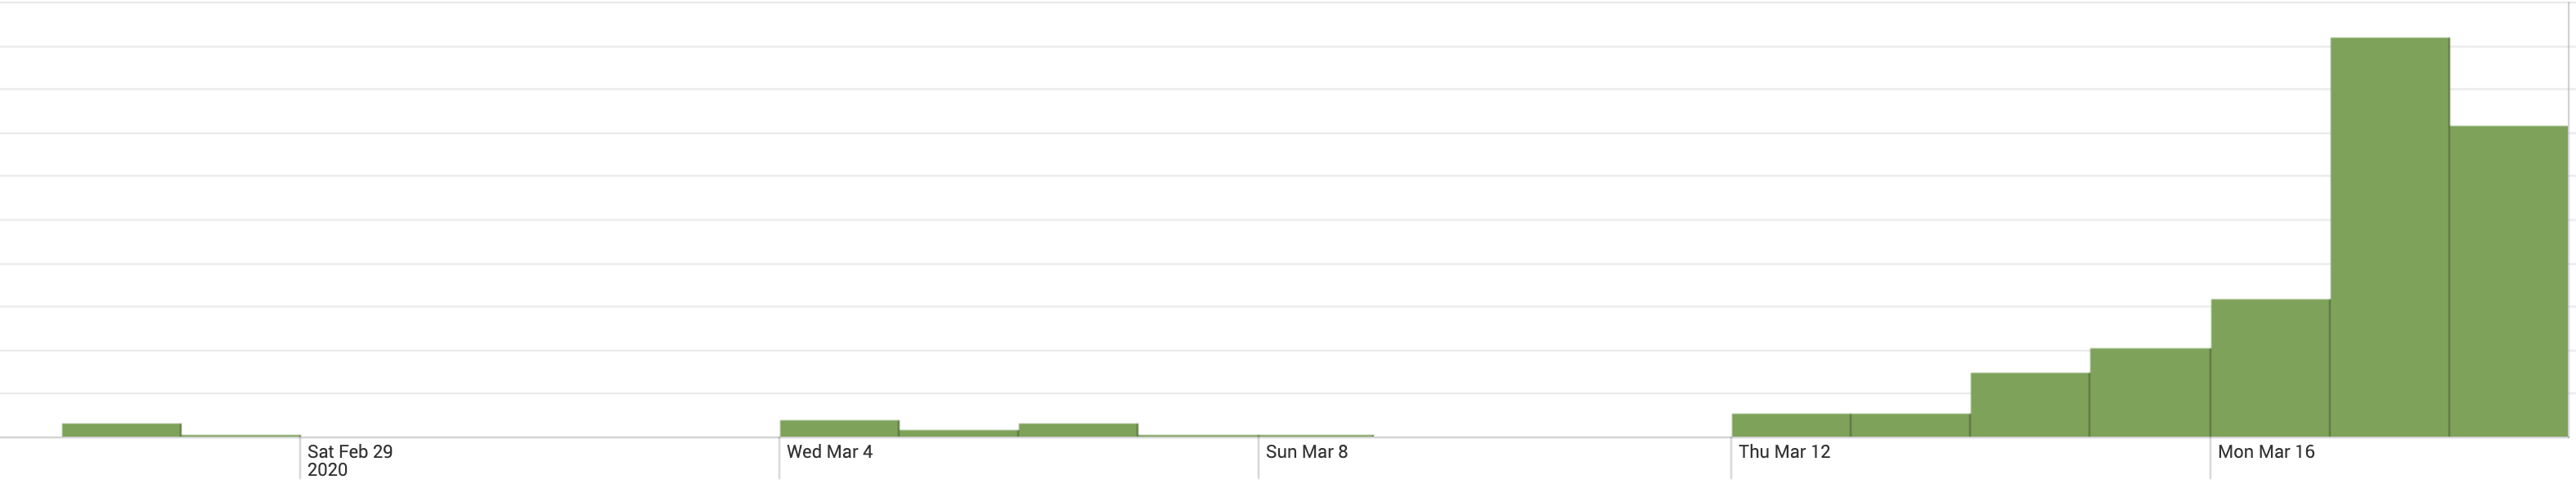Click the first bar starting at Thu Mar 12
The height and width of the screenshot is (484, 2576).
coord(1791,425)
